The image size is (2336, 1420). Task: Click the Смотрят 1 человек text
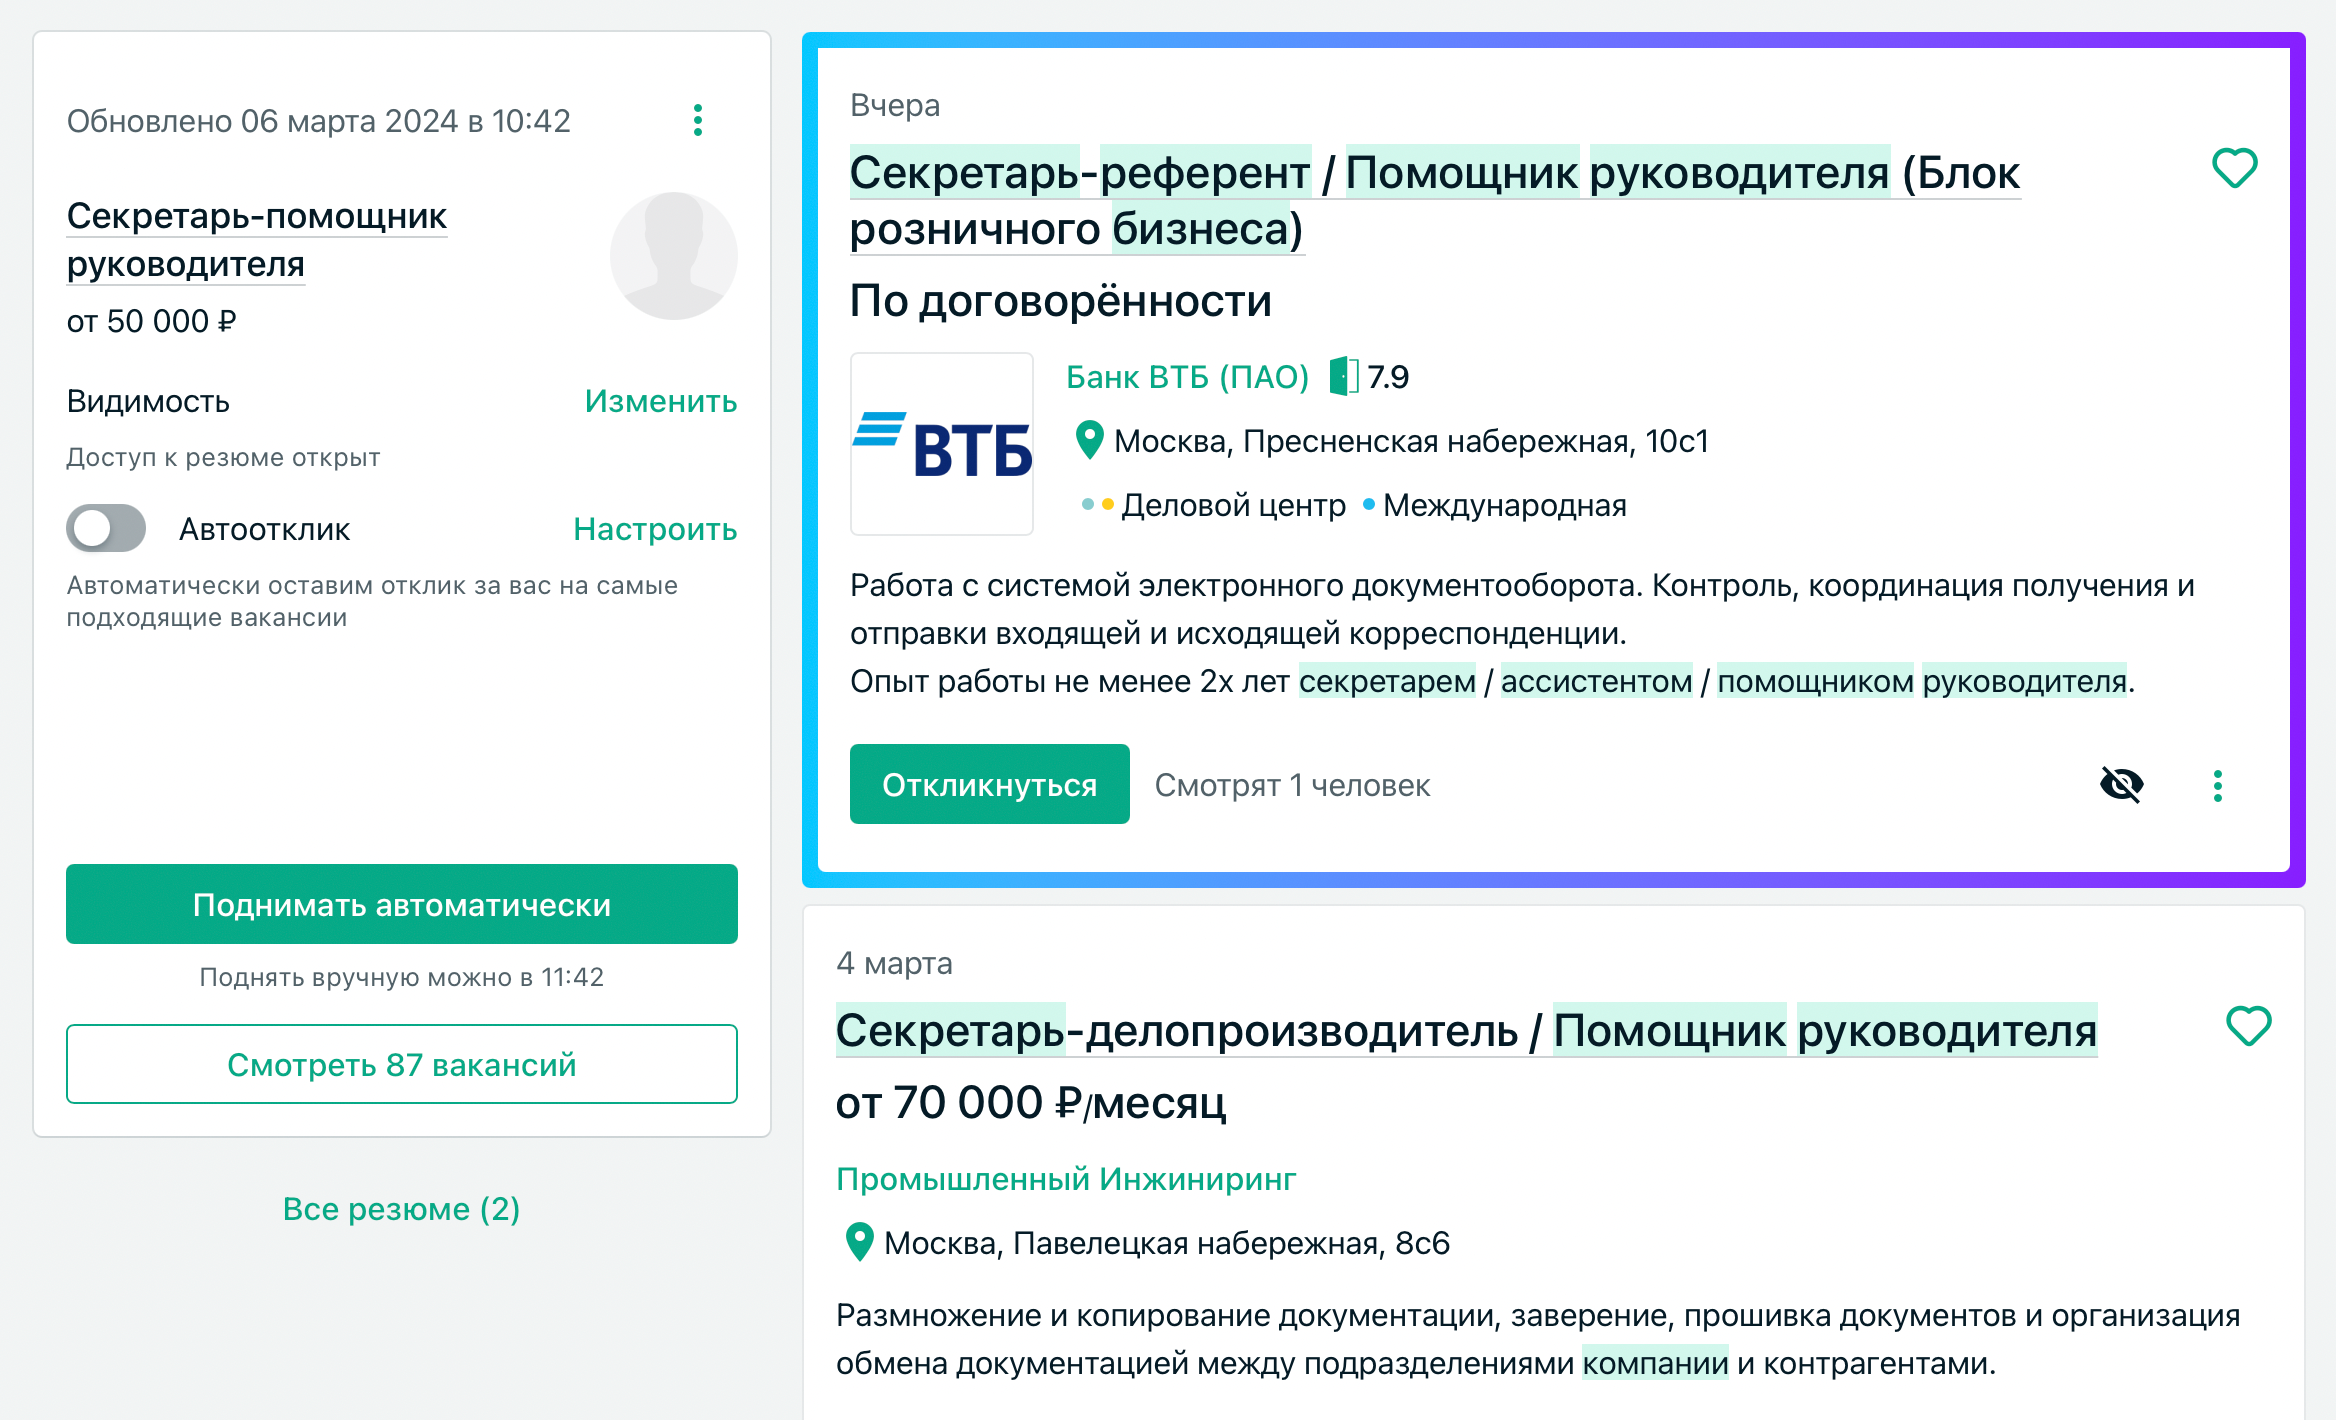[1292, 785]
